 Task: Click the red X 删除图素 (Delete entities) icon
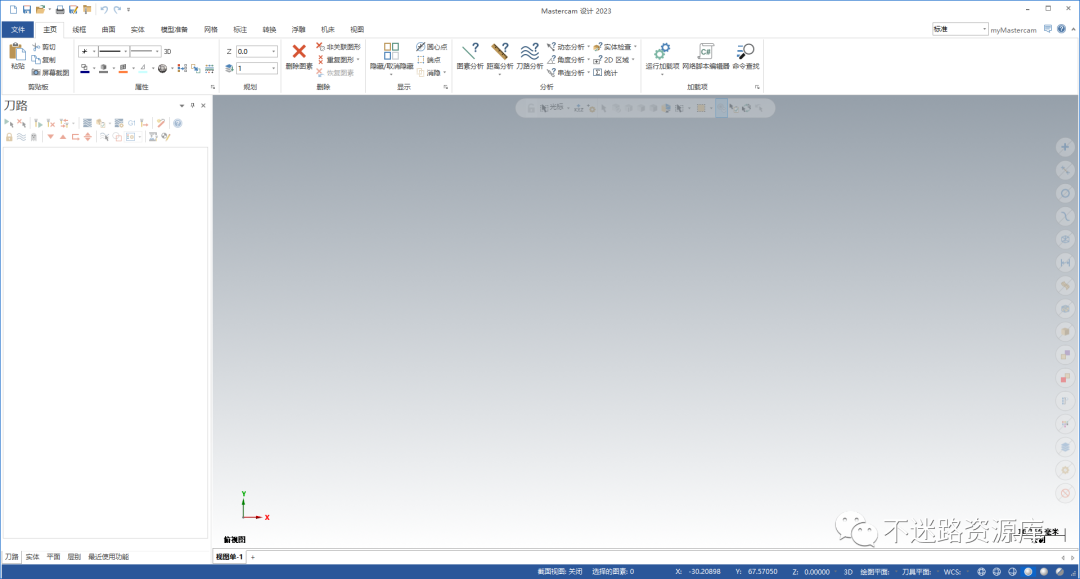tap(299, 52)
